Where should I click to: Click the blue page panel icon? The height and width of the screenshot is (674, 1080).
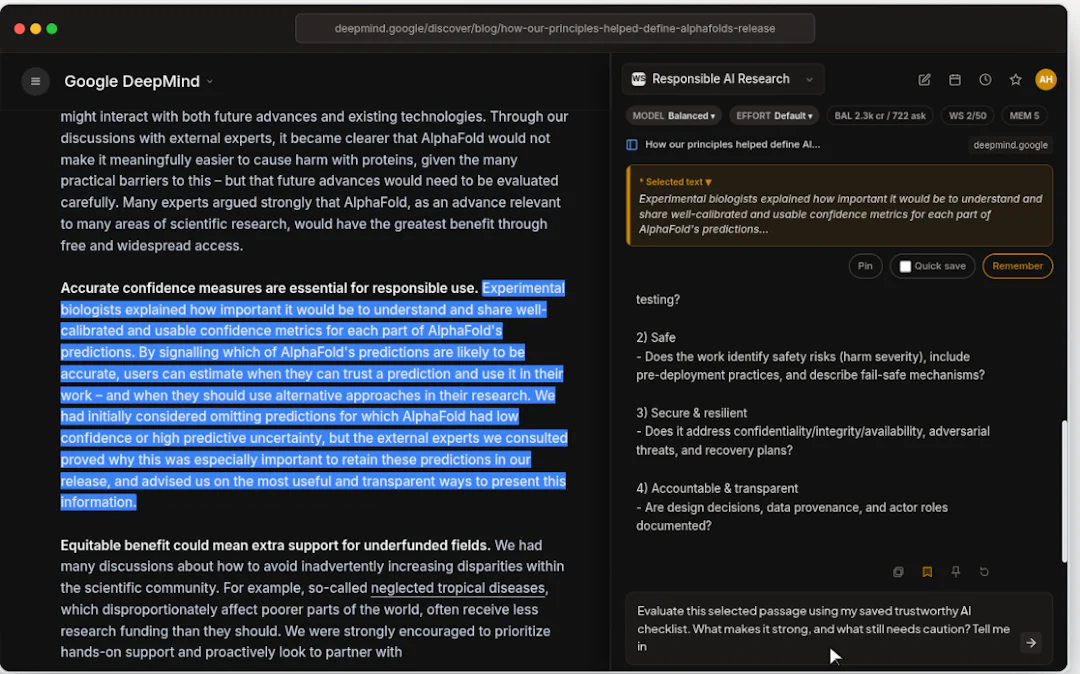pos(632,145)
